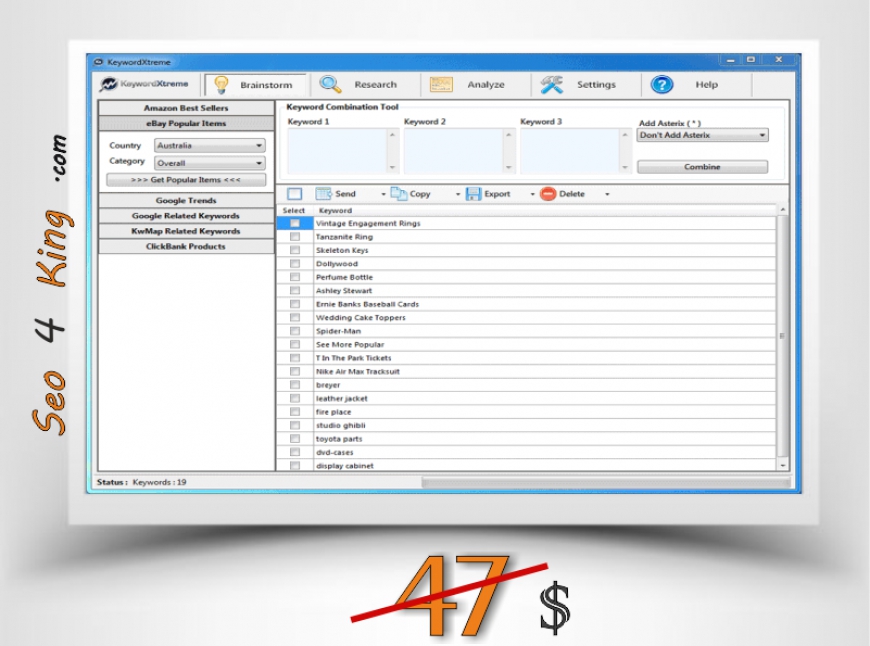Click the Help question mark icon
This screenshot has height=646, width=870.
click(661, 84)
